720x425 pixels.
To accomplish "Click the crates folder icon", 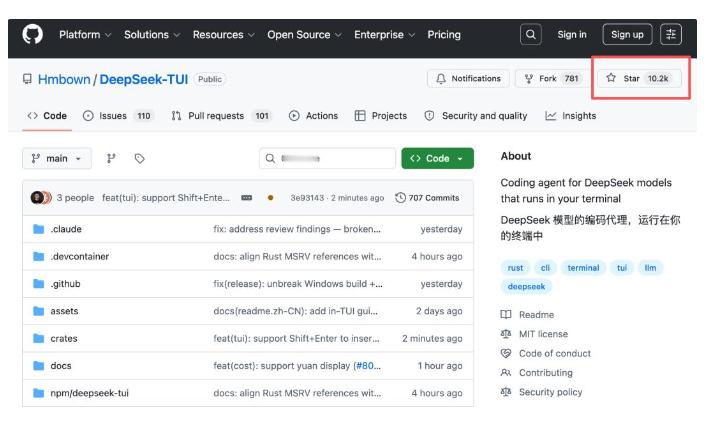I will coord(39,338).
